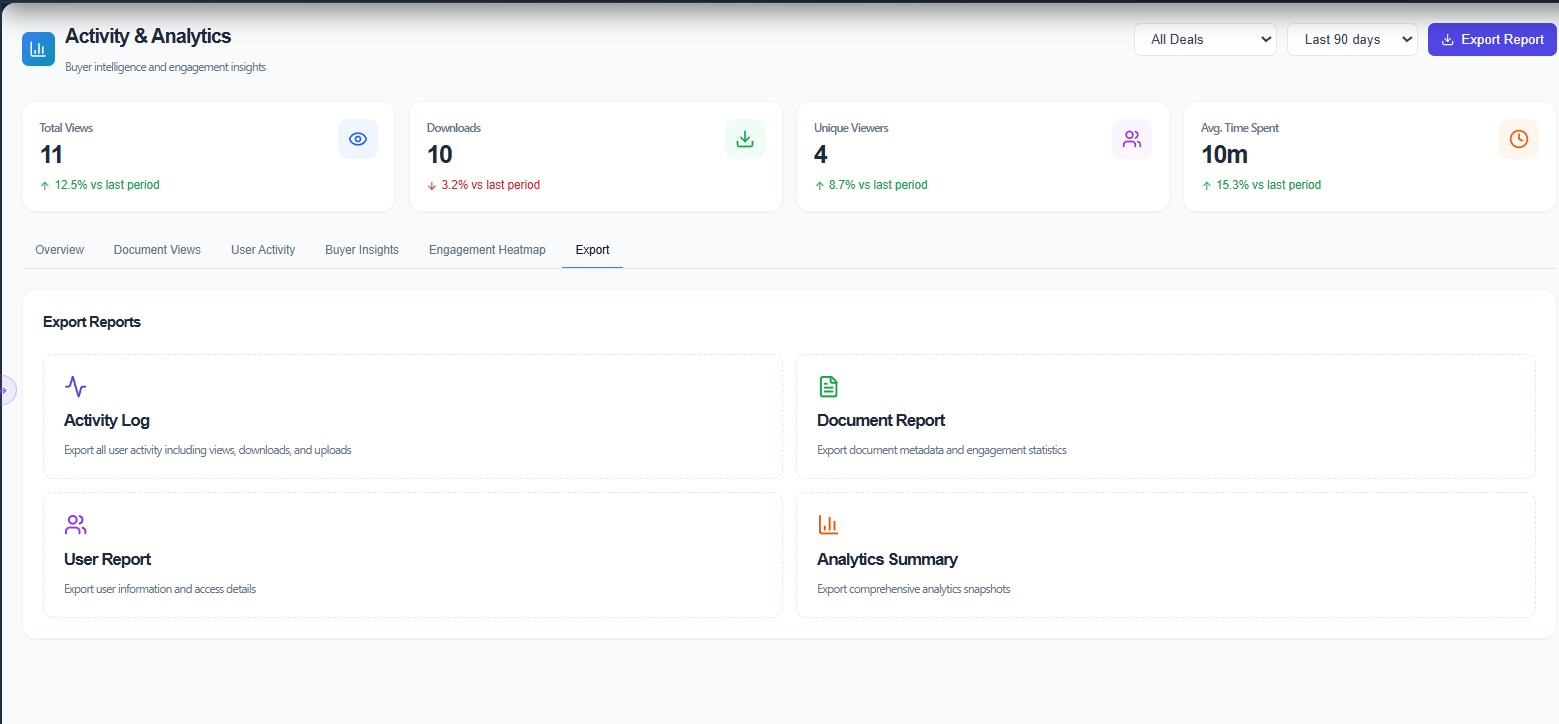Click the Export Report button
The height and width of the screenshot is (724, 1559).
(x=1491, y=39)
